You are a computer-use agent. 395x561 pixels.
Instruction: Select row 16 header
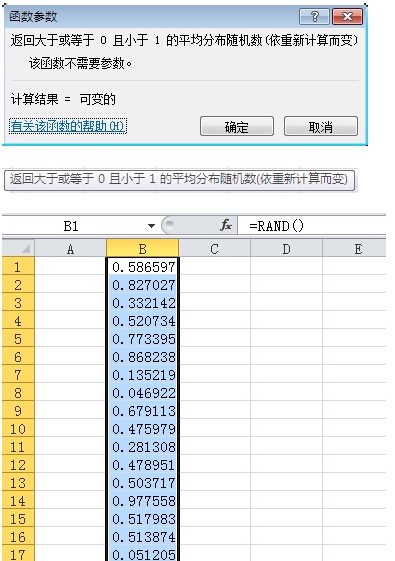click(18, 536)
